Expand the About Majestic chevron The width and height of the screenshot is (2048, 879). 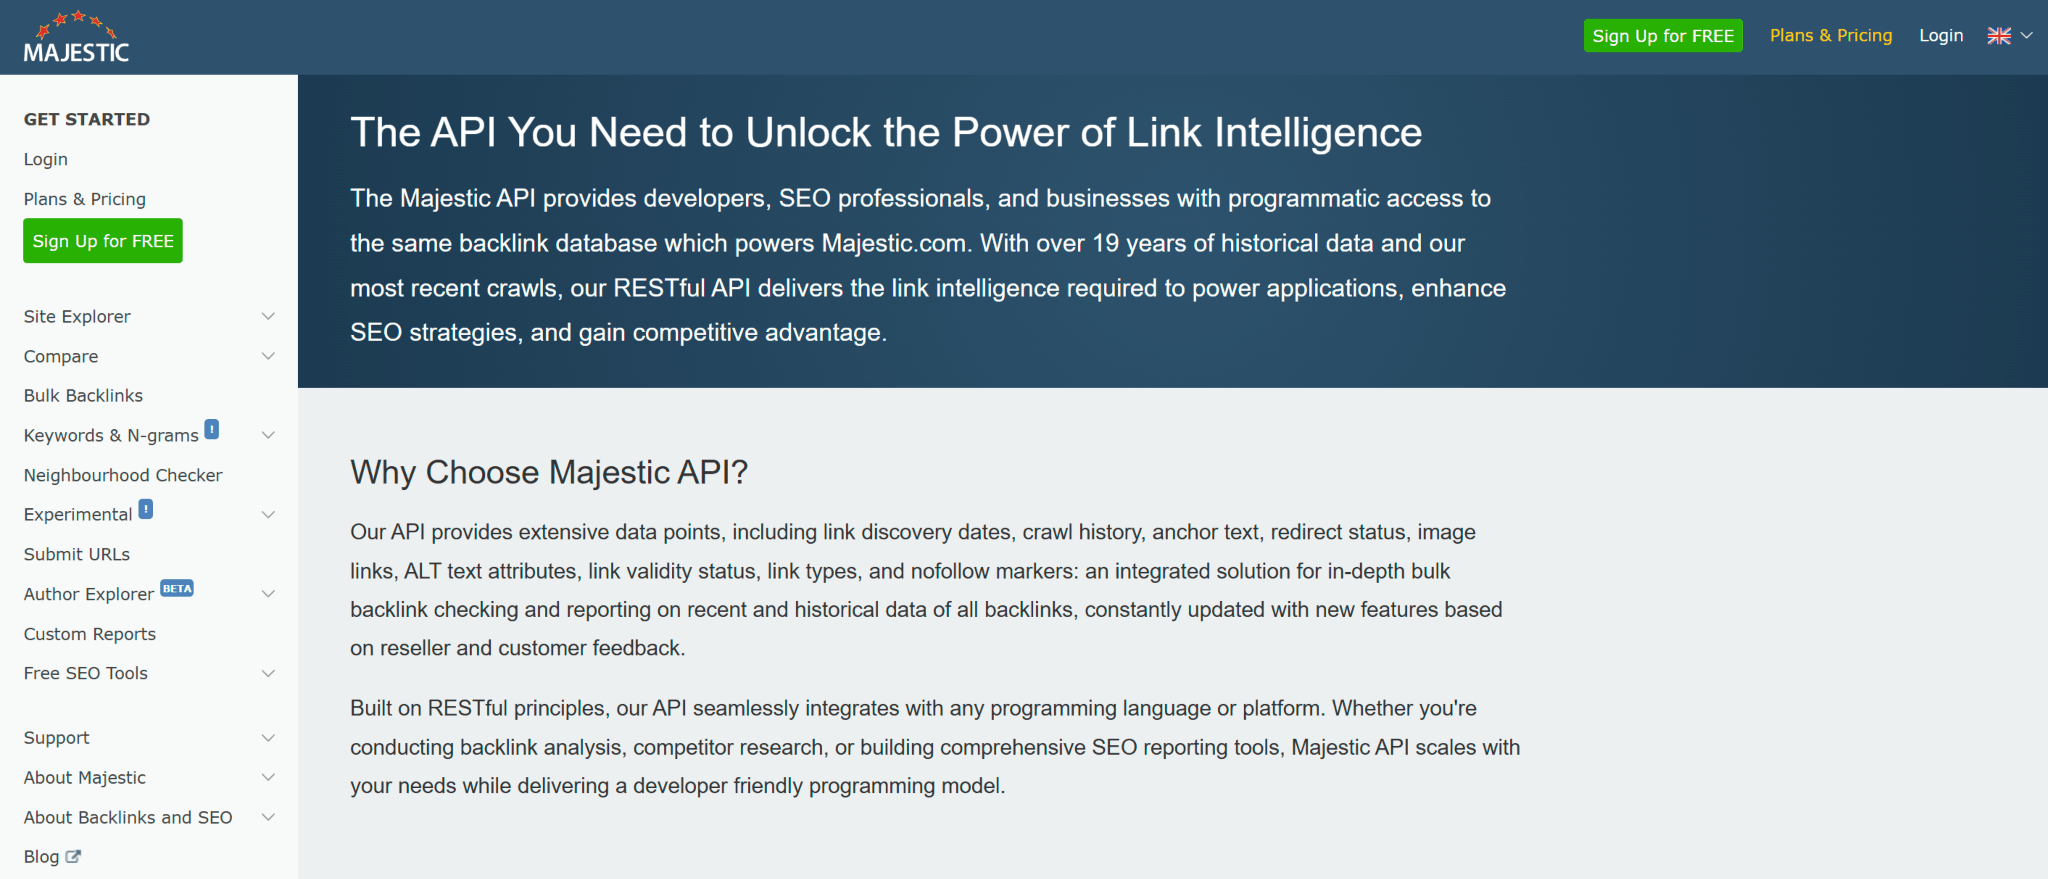pyautogui.click(x=268, y=777)
